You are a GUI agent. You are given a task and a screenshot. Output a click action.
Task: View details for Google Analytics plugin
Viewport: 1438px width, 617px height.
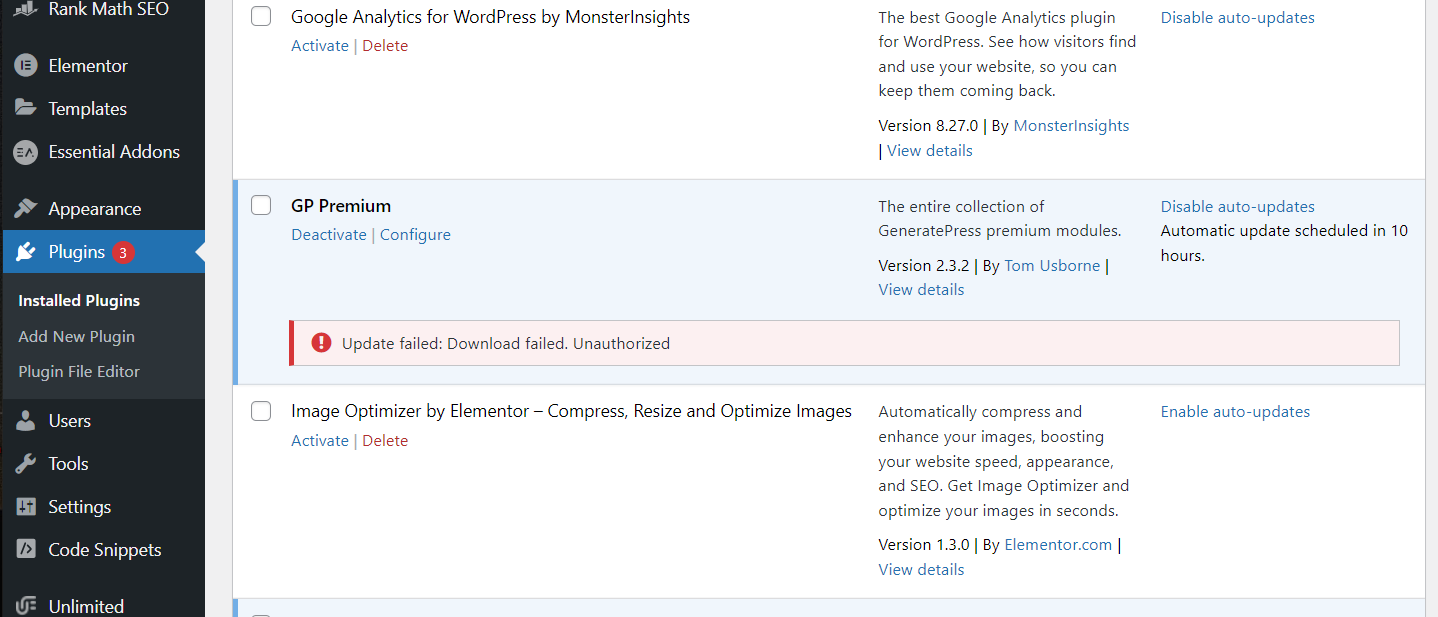(929, 151)
